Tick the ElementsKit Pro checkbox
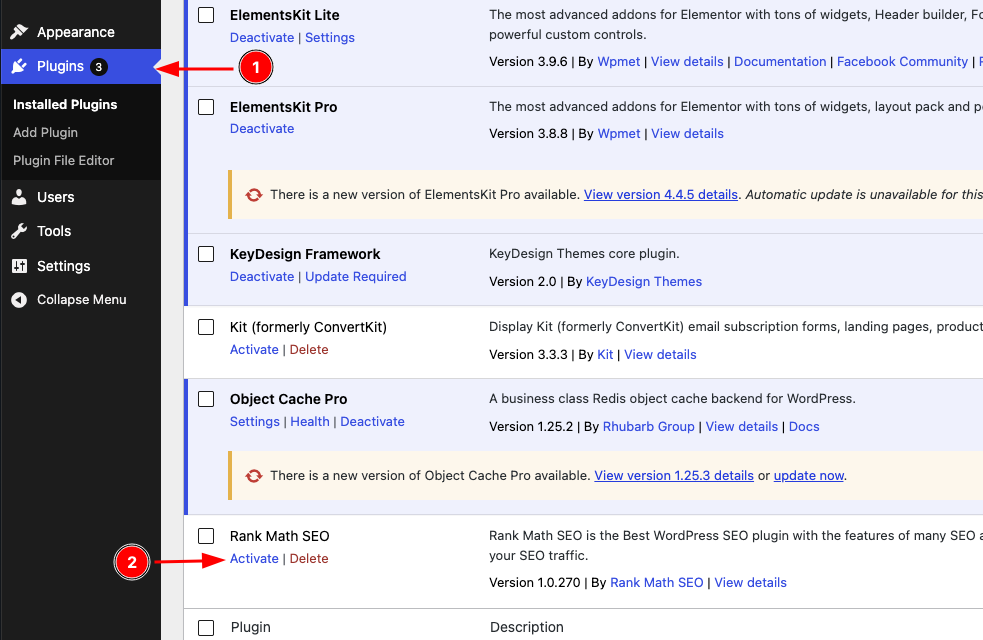 [x=206, y=107]
